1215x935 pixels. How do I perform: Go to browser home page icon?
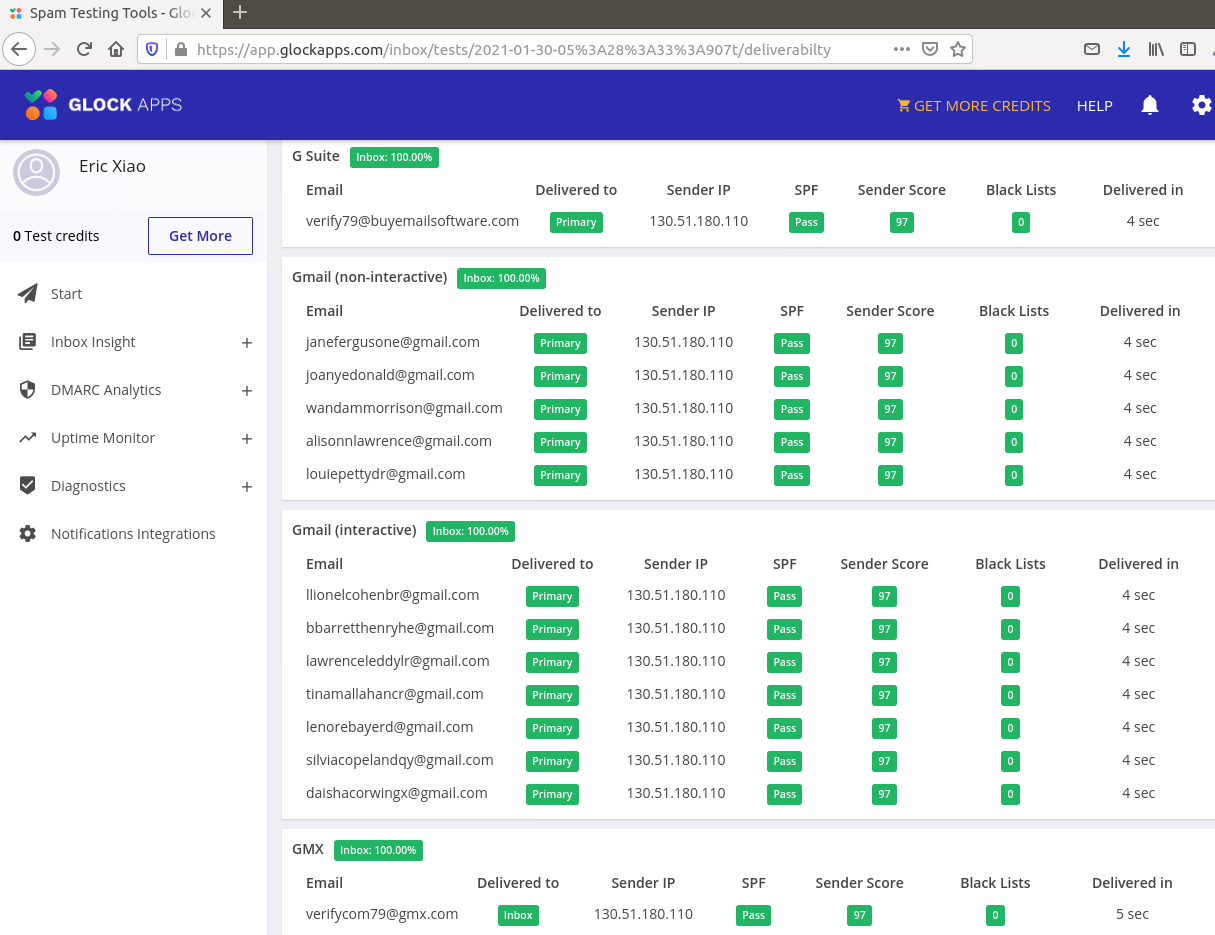coord(116,49)
